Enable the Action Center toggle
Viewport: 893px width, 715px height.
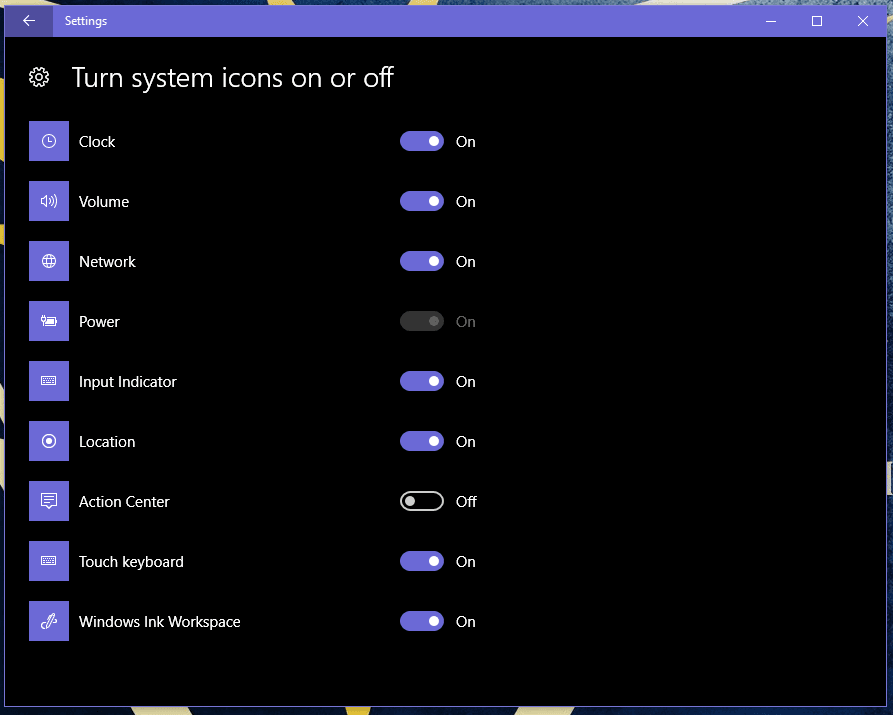421,501
